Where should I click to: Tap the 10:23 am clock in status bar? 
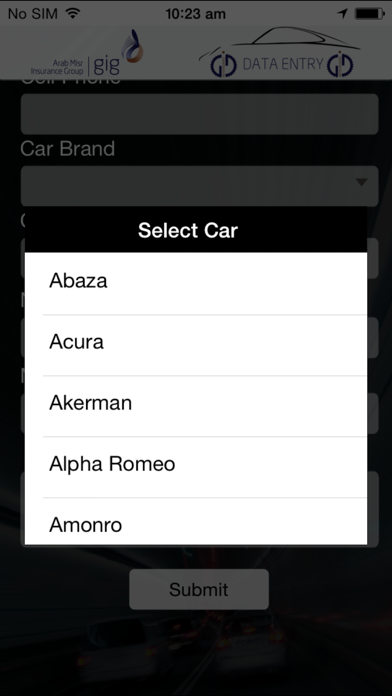tap(196, 14)
